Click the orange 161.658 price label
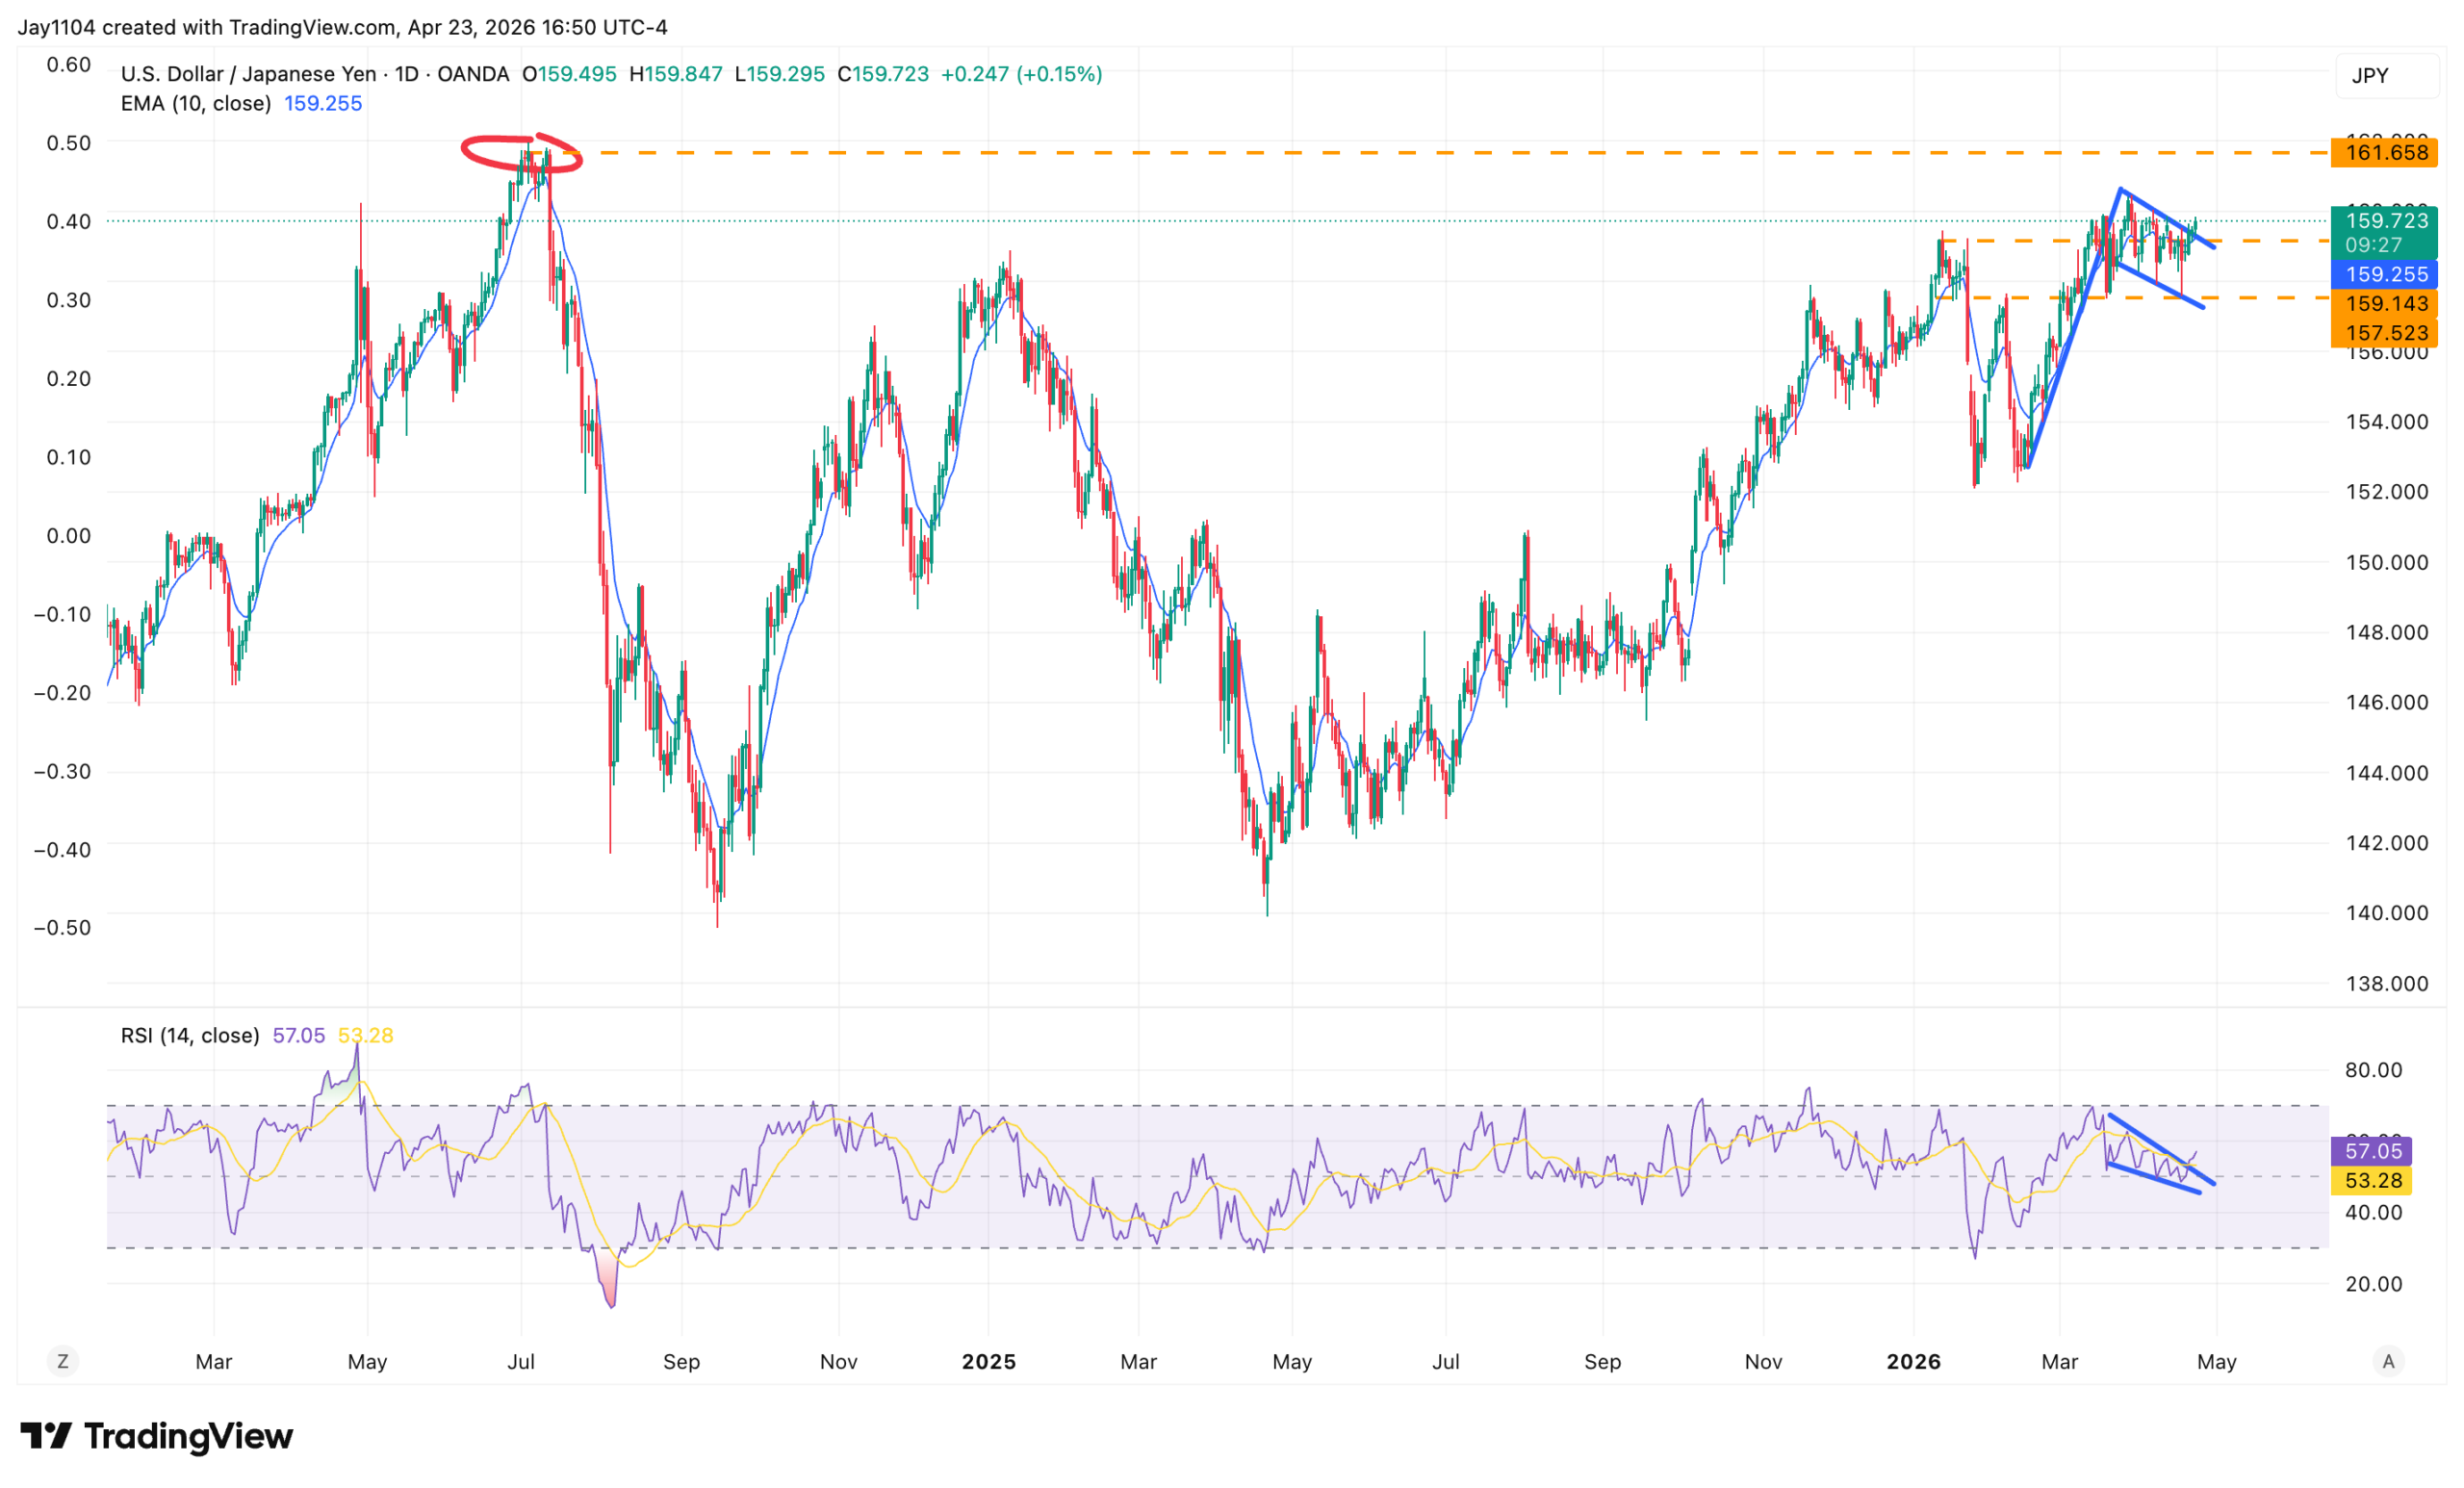Image resolution: width=2464 pixels, height=1488 pixels. point(2385,153)
